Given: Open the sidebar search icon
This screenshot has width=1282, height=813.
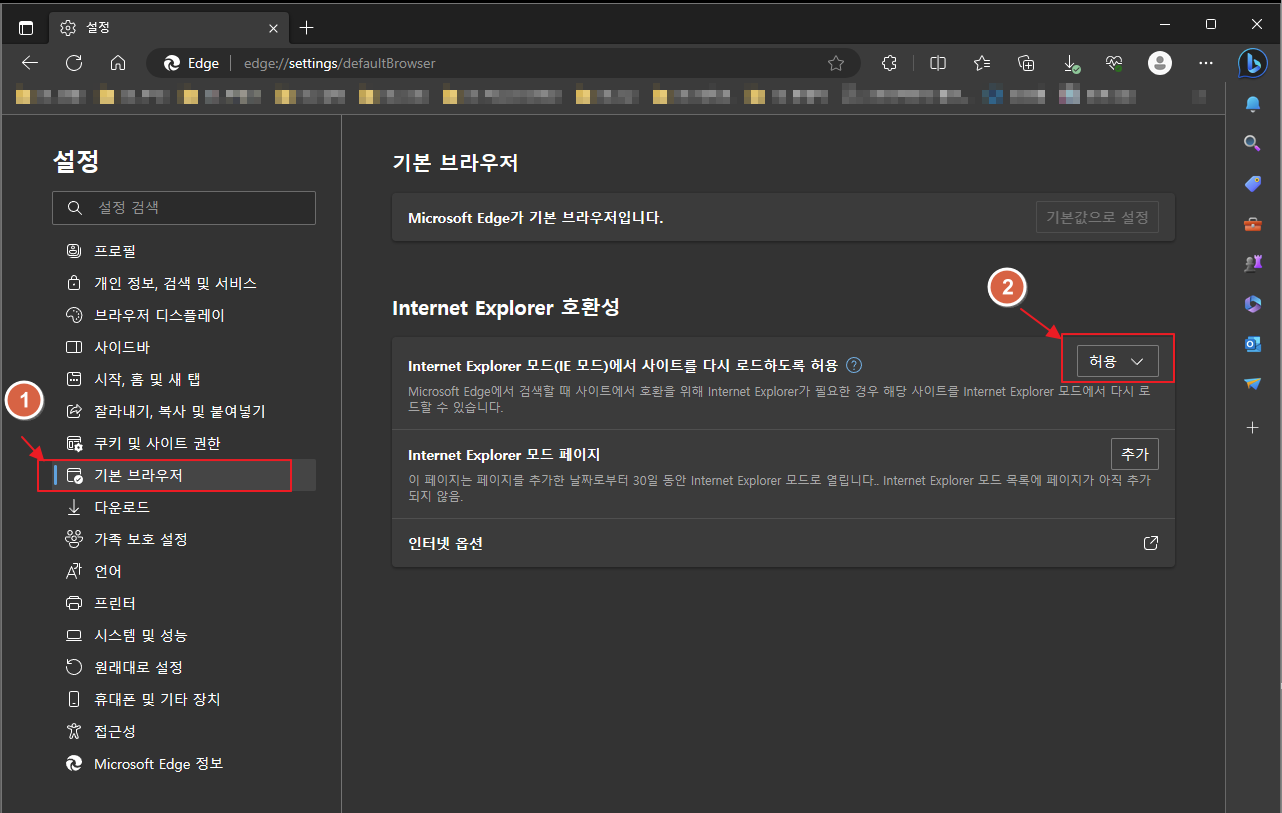Looking at the screenshot, I should point(1252,144).
